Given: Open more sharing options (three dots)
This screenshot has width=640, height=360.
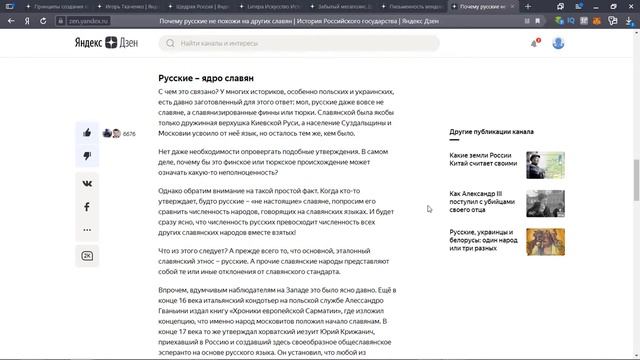Looking at the screenshot, I should pos(87,230).
